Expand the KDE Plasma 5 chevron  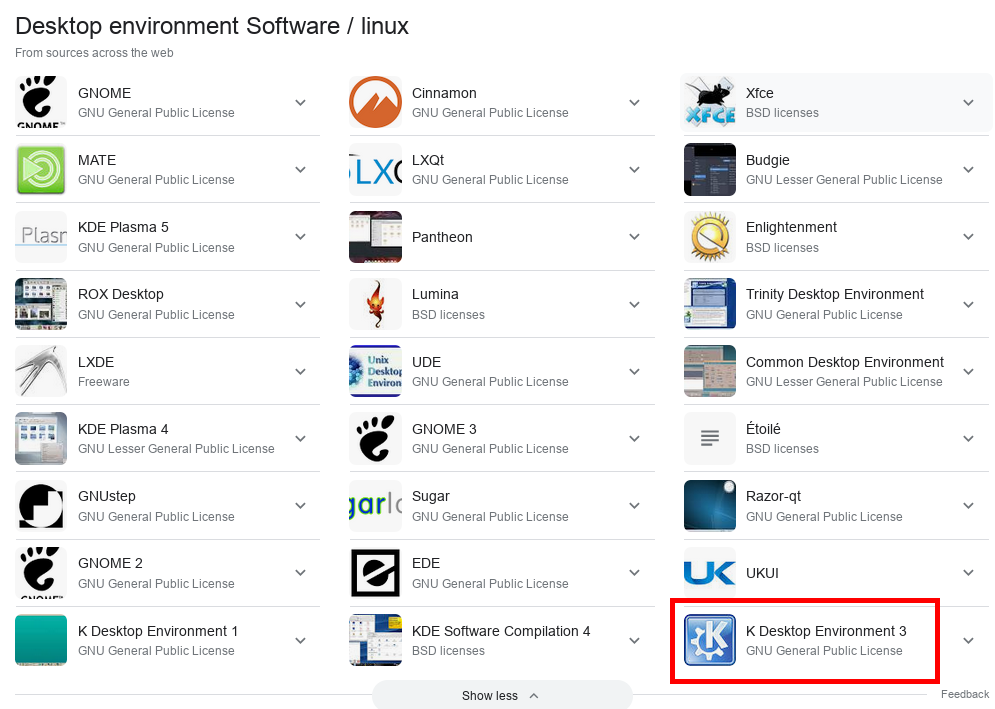(x=301, y=237)
